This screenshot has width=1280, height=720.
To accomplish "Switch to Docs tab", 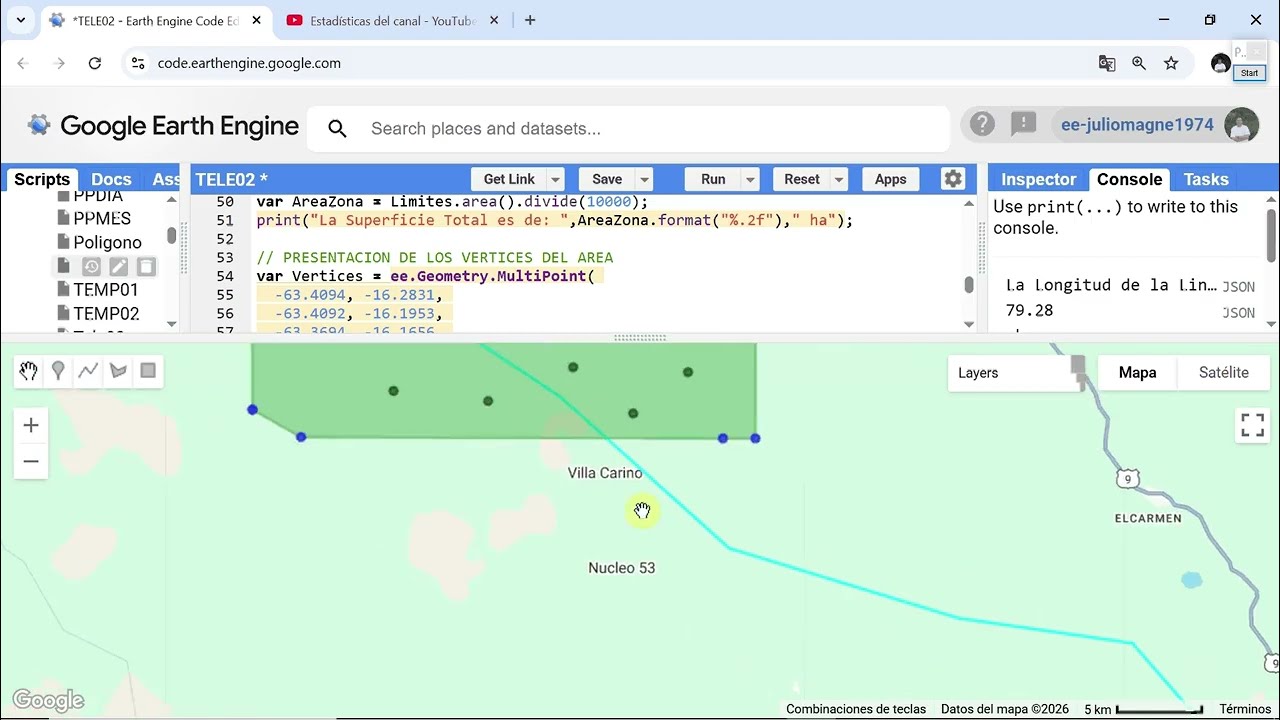I will [111, 179].
